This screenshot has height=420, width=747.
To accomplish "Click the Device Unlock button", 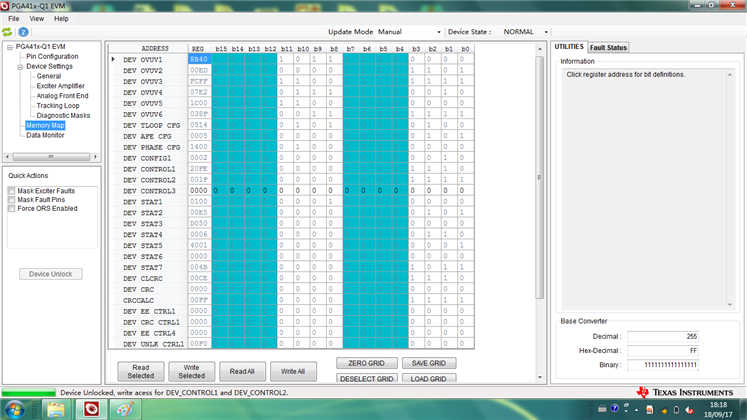I will pos(50,274).
